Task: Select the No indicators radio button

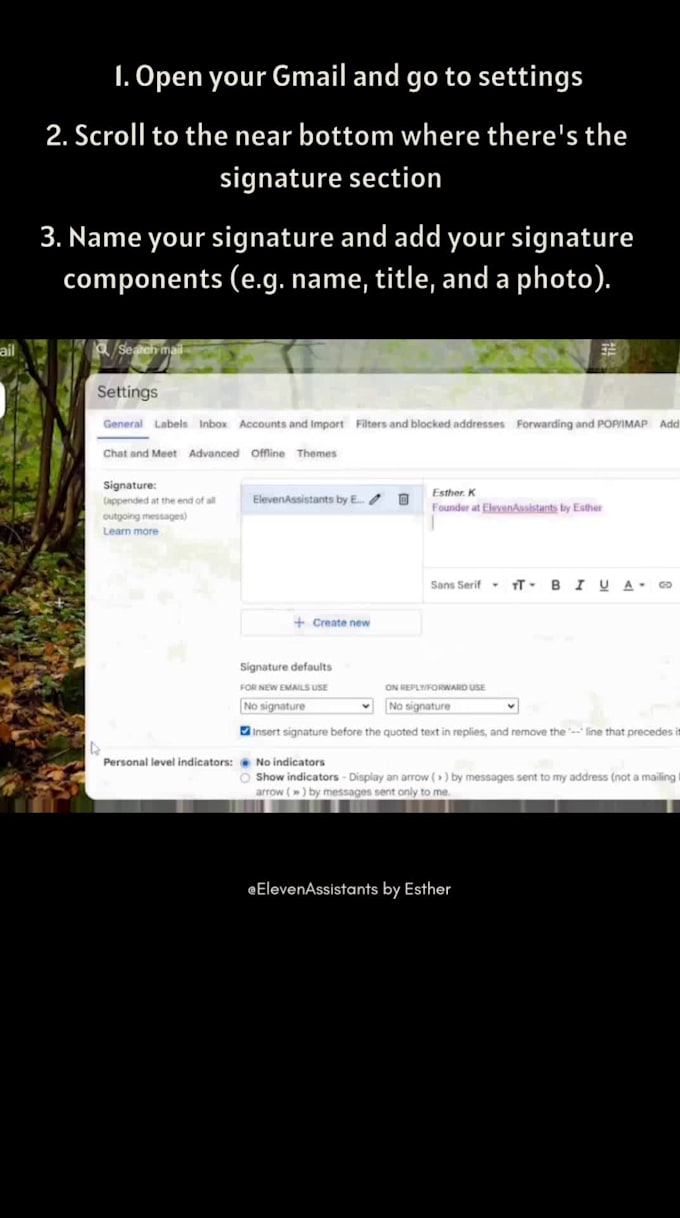Action: click(245, 762)
